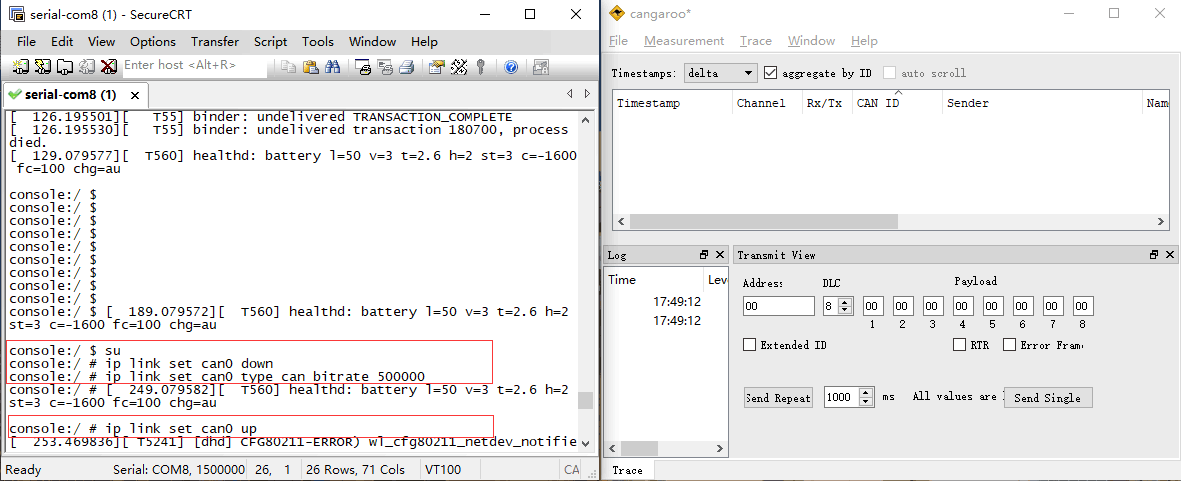Screen dimensions: 1181x481
Task: Open the Script menu in SecureCRT
Action: tap(270, 41)
